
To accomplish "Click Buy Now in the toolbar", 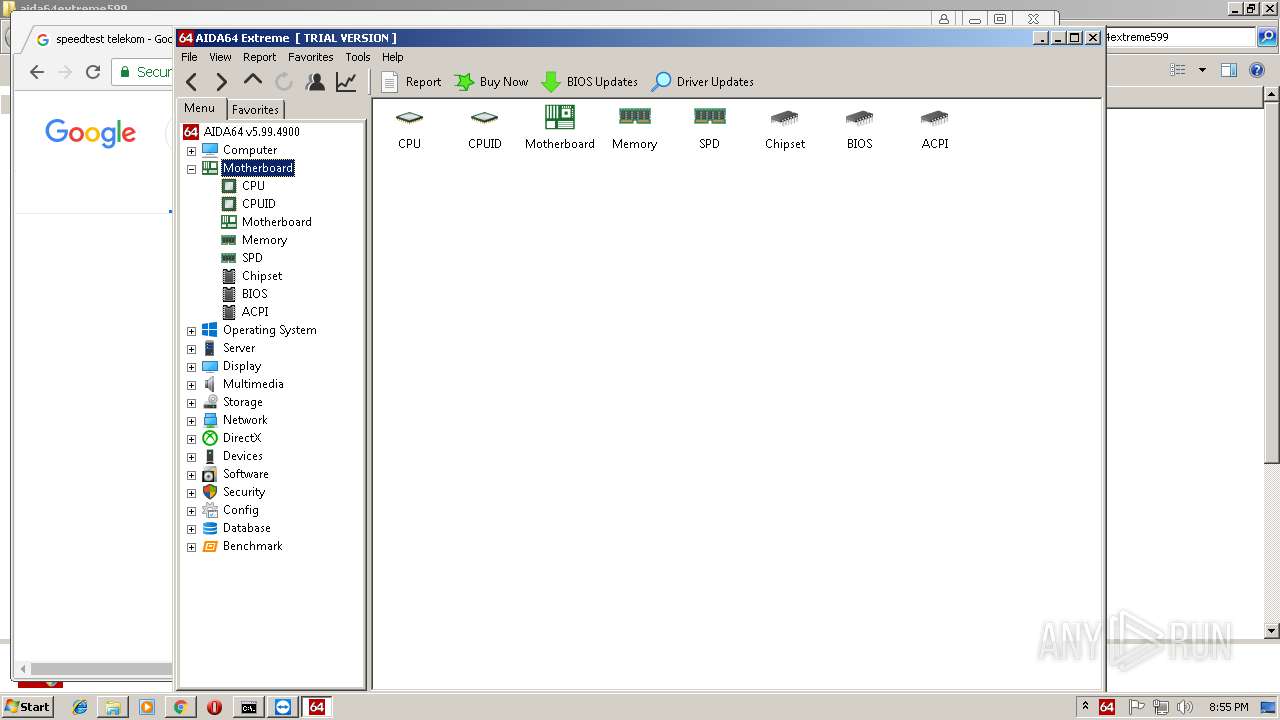I will pyautogui.click(x=491, y=82).
